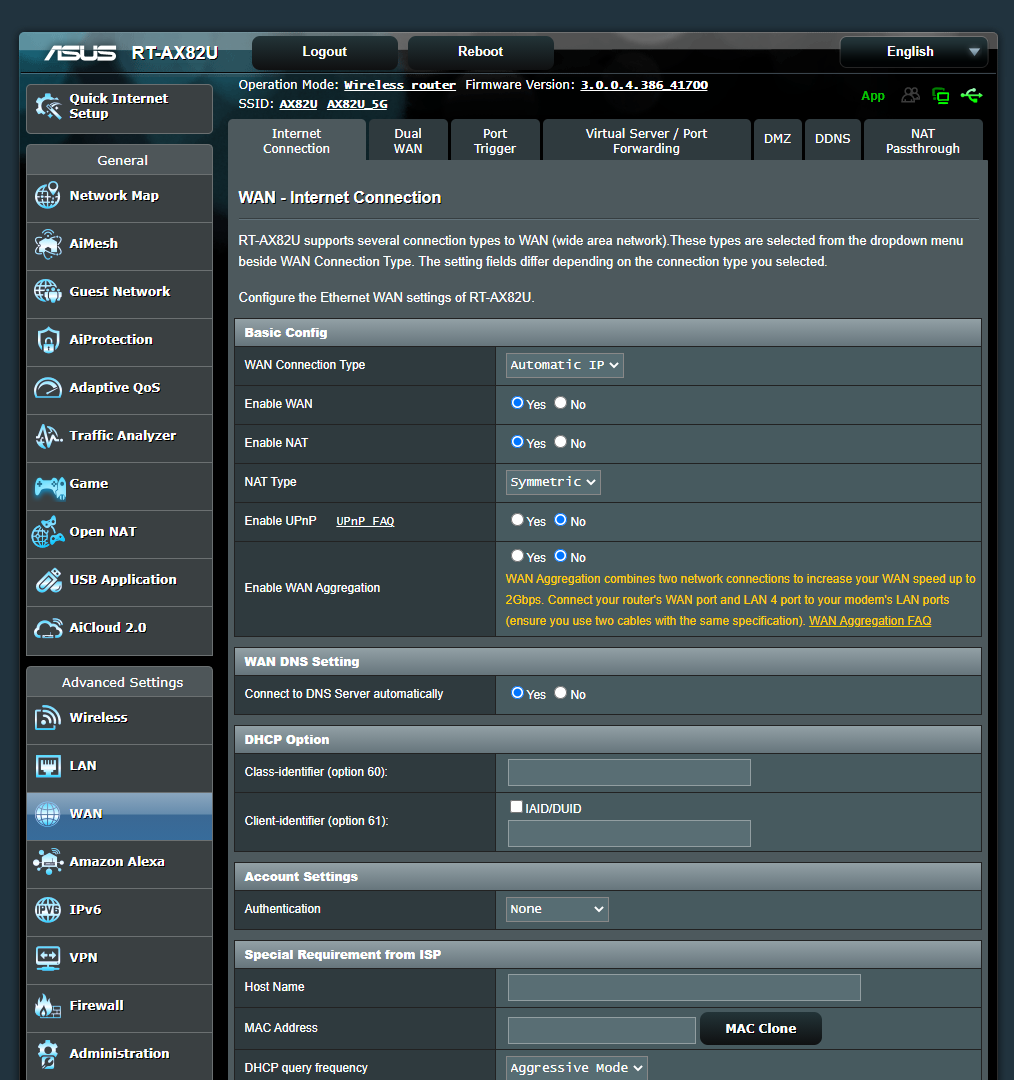Viewport: 1014px width, 1080px height.
Task: Check the IAID/DUID checkbox
Action: point(516,807)
